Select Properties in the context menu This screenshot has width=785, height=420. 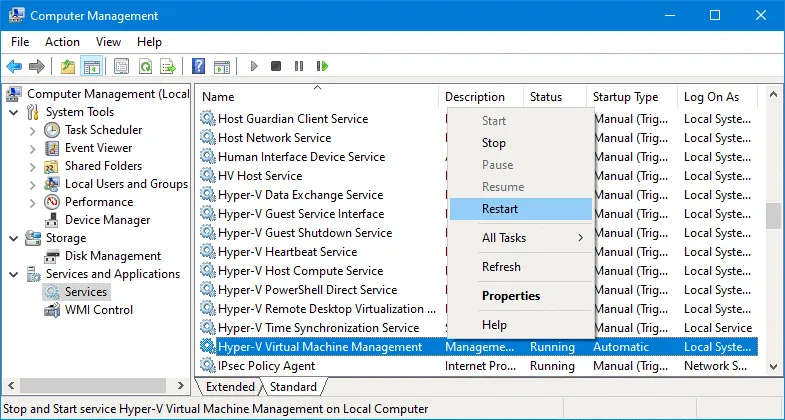pyautogui.click(x=510, y=296)
